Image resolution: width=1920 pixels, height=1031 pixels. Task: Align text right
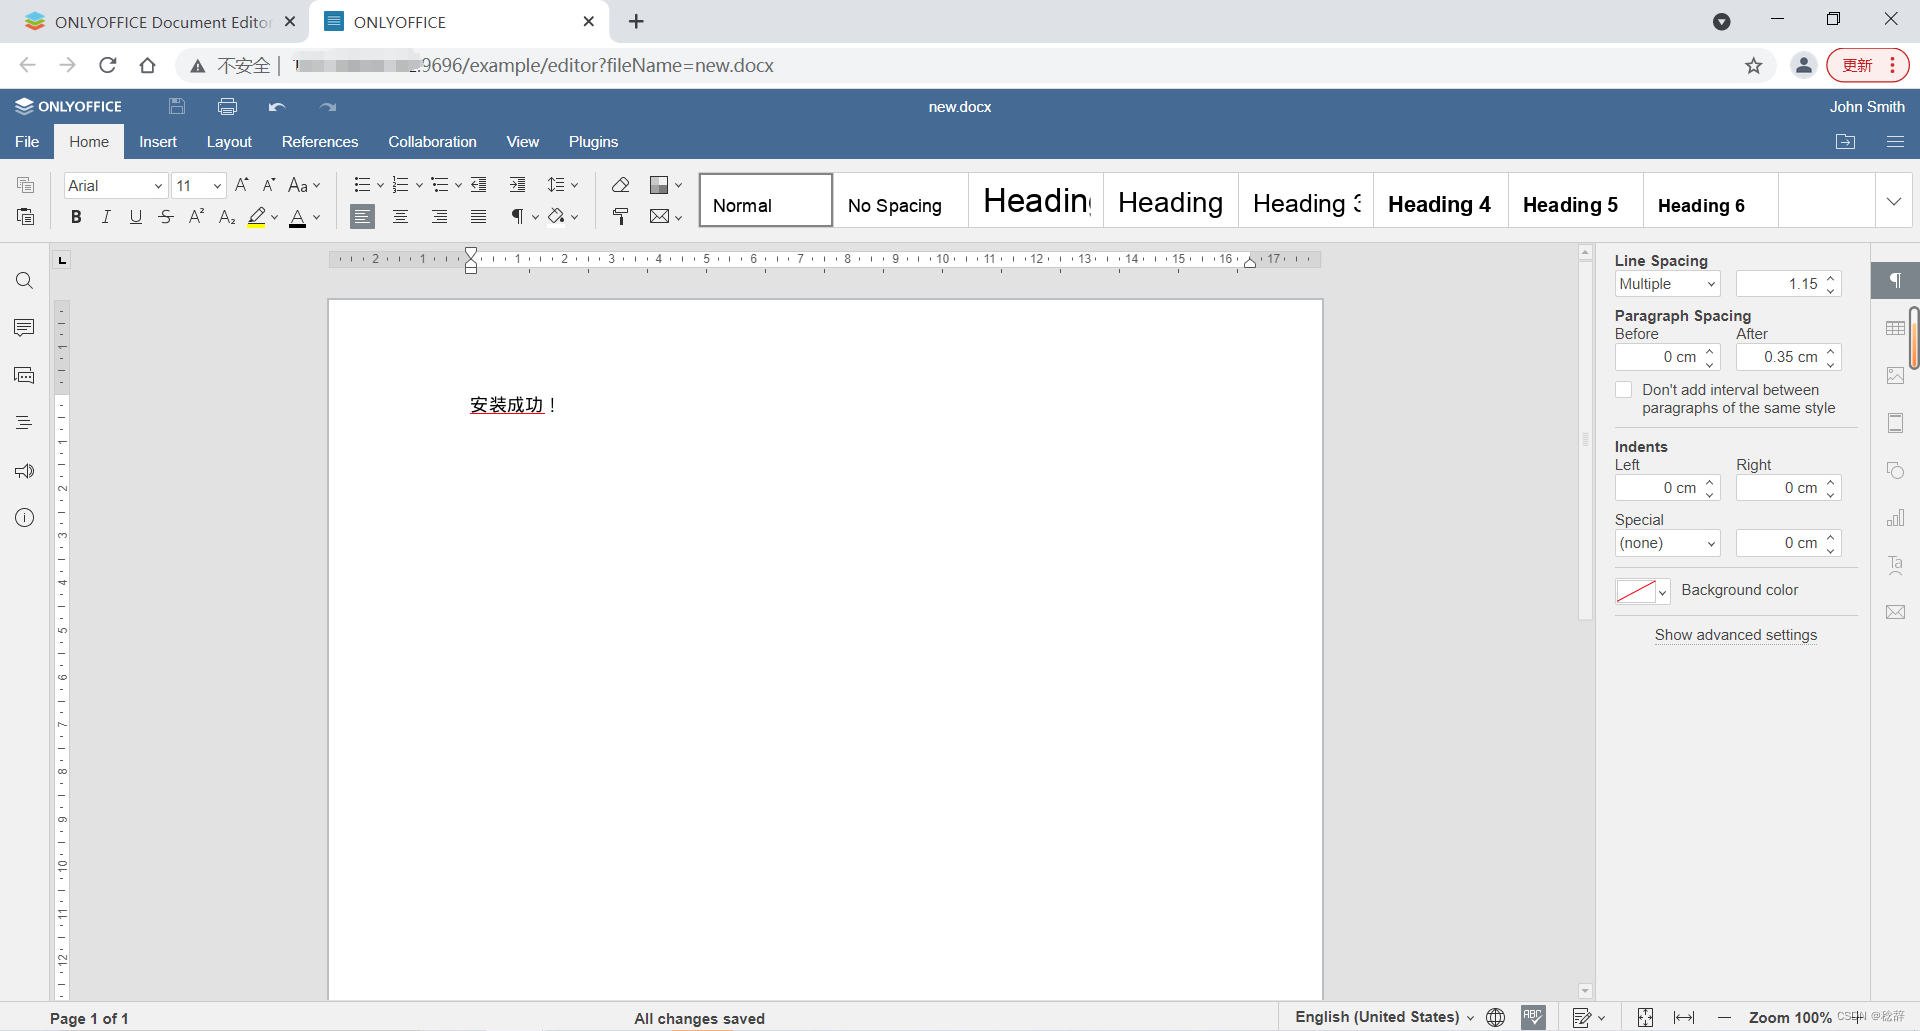point(439,216)
